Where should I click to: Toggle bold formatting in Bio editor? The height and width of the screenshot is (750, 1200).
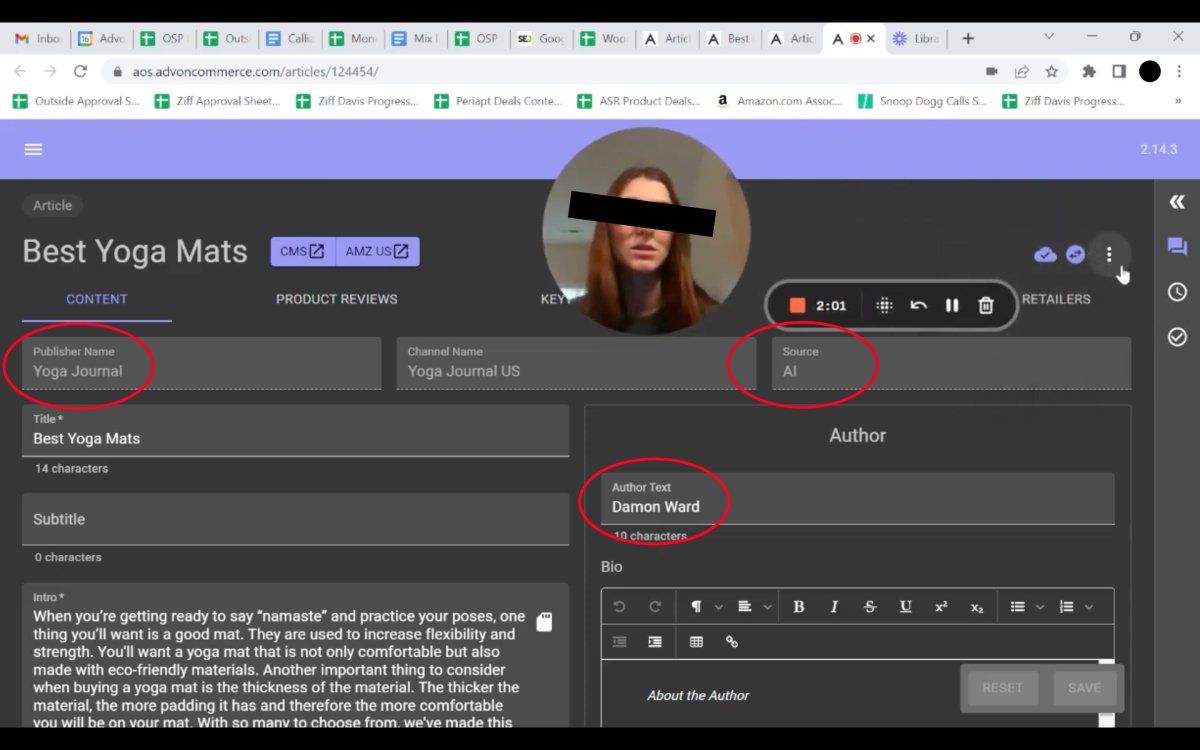pyautogui.click(x=798, y=607)
